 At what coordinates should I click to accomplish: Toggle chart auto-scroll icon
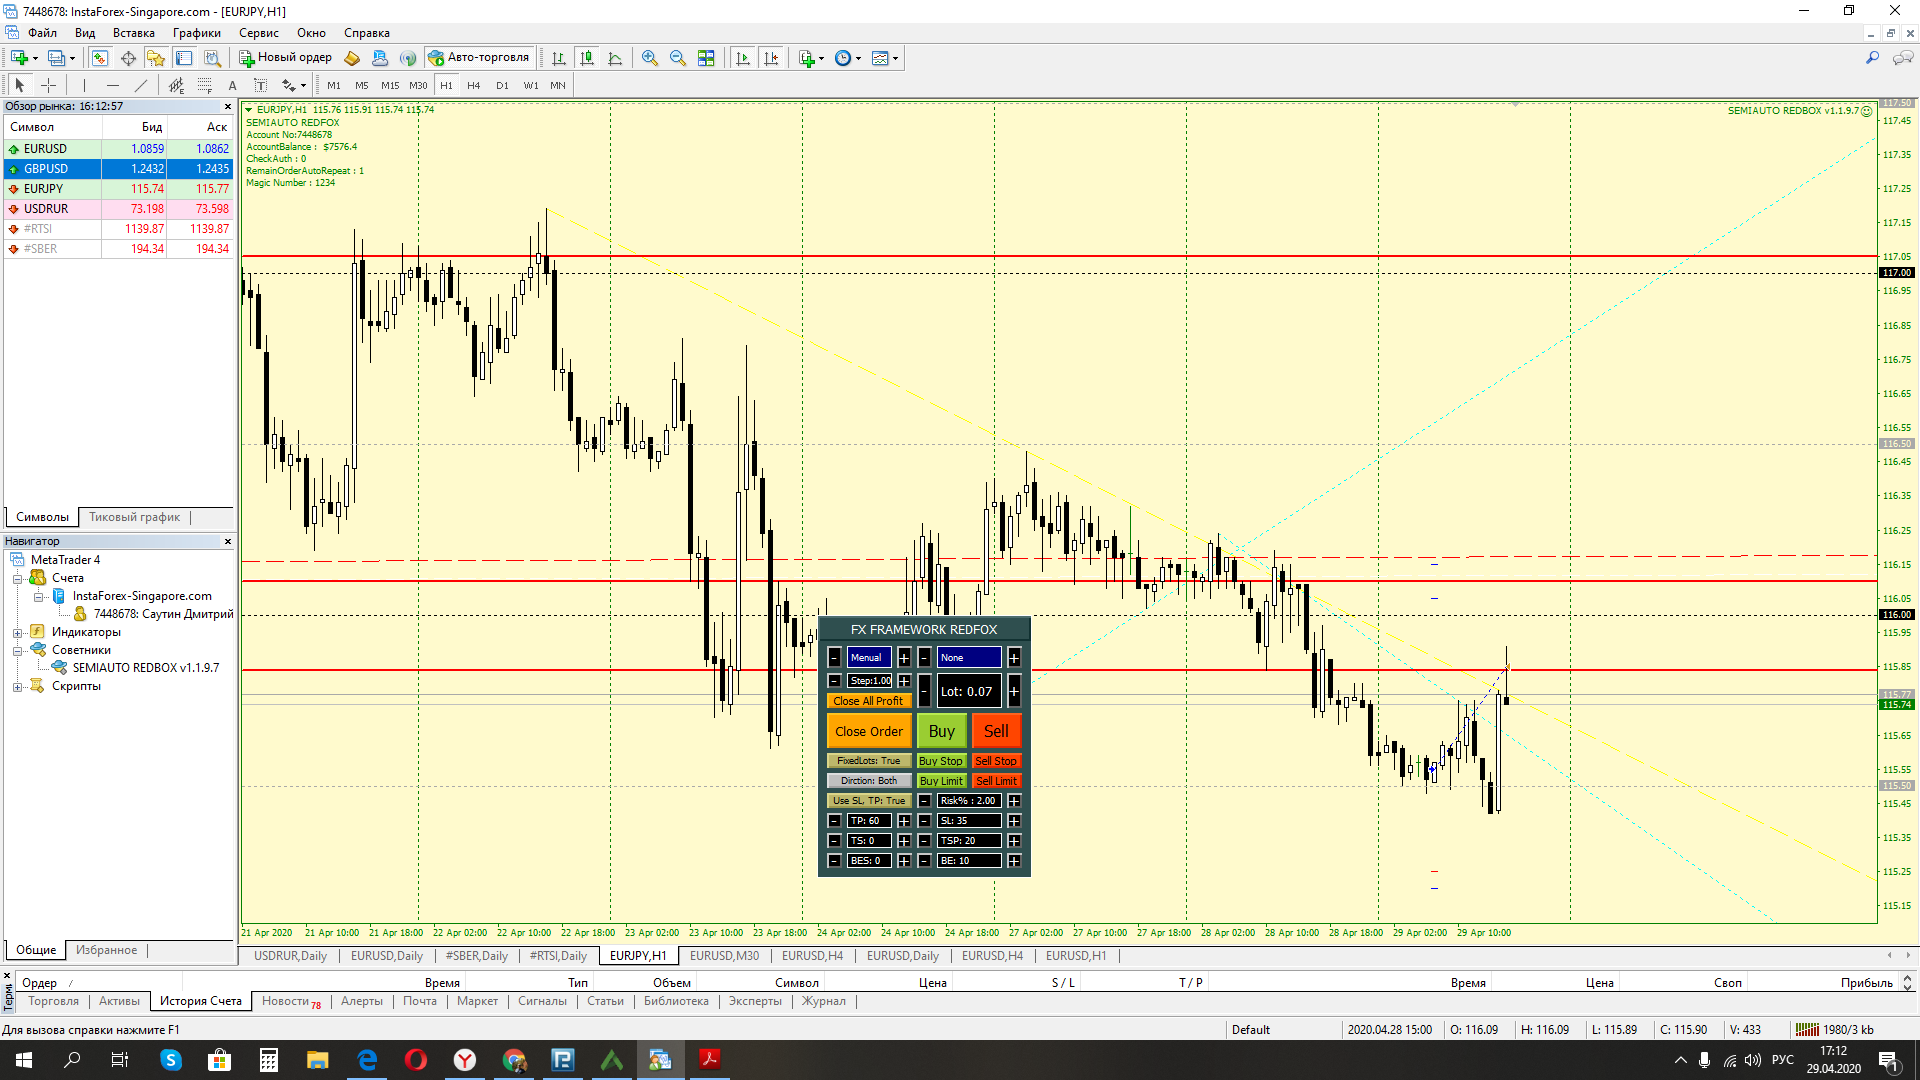[742, 58]
